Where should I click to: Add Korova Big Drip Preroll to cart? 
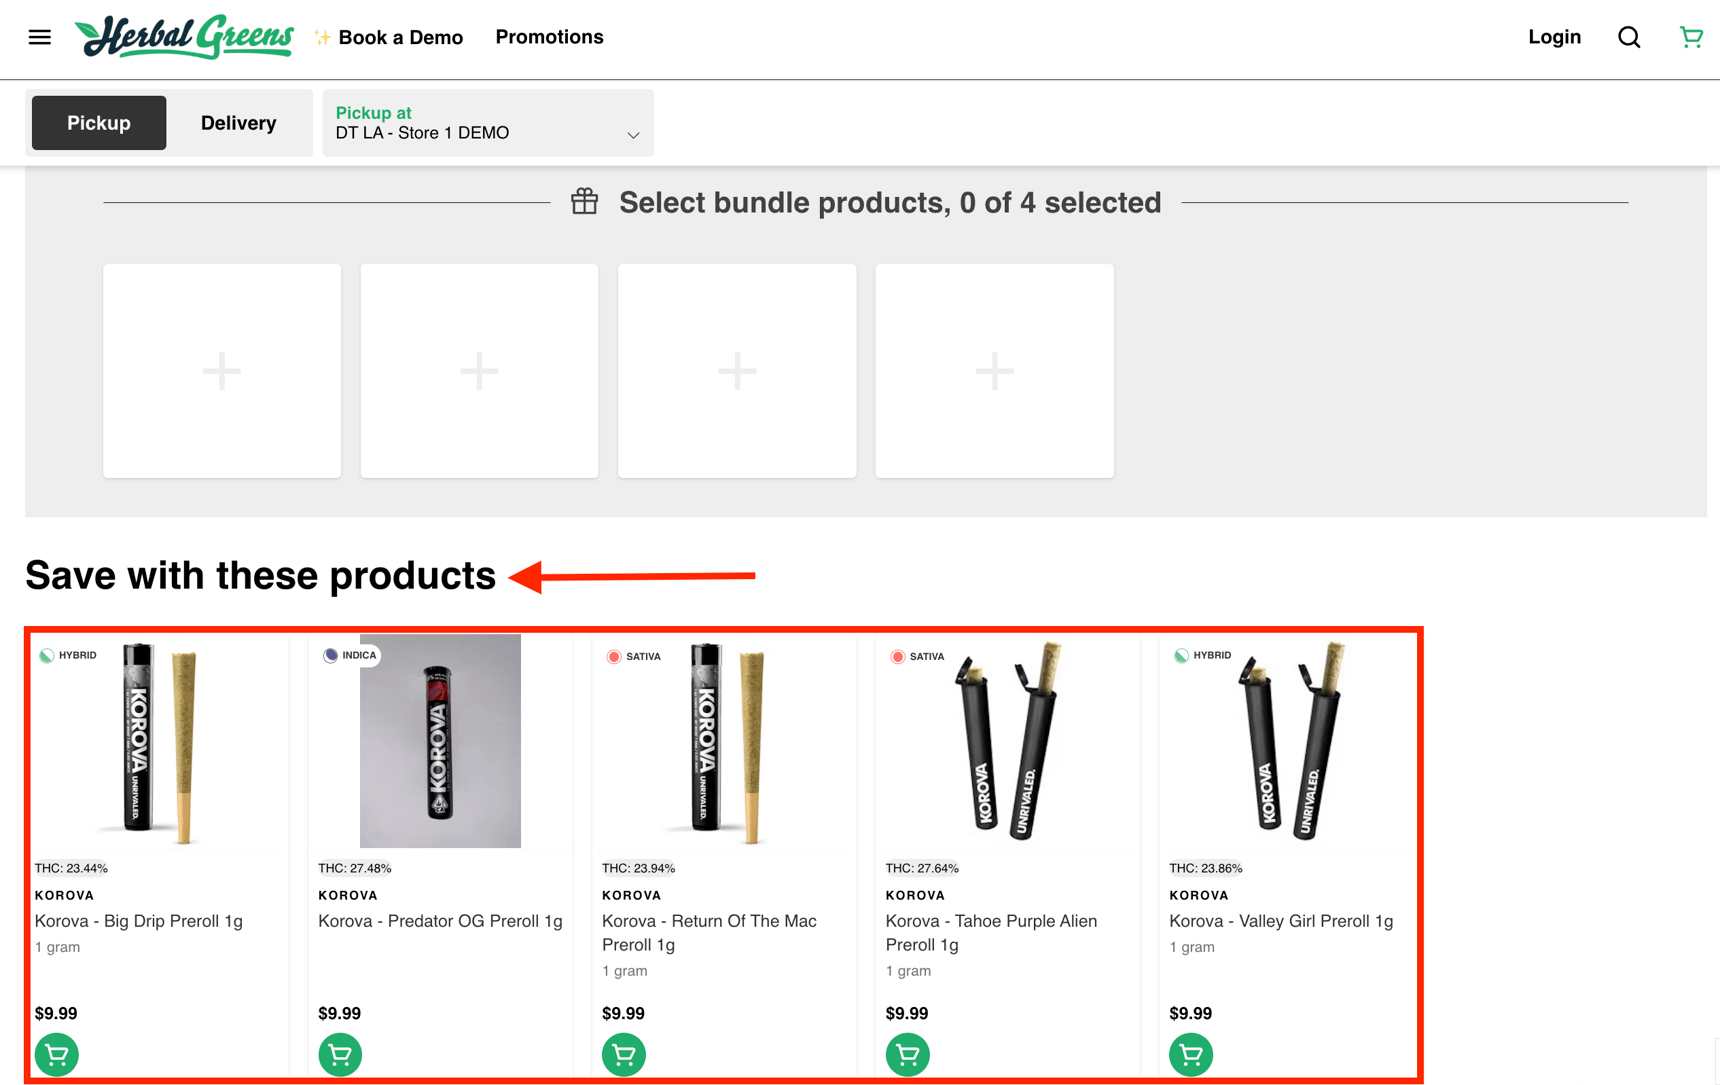tap(56, 1054)
